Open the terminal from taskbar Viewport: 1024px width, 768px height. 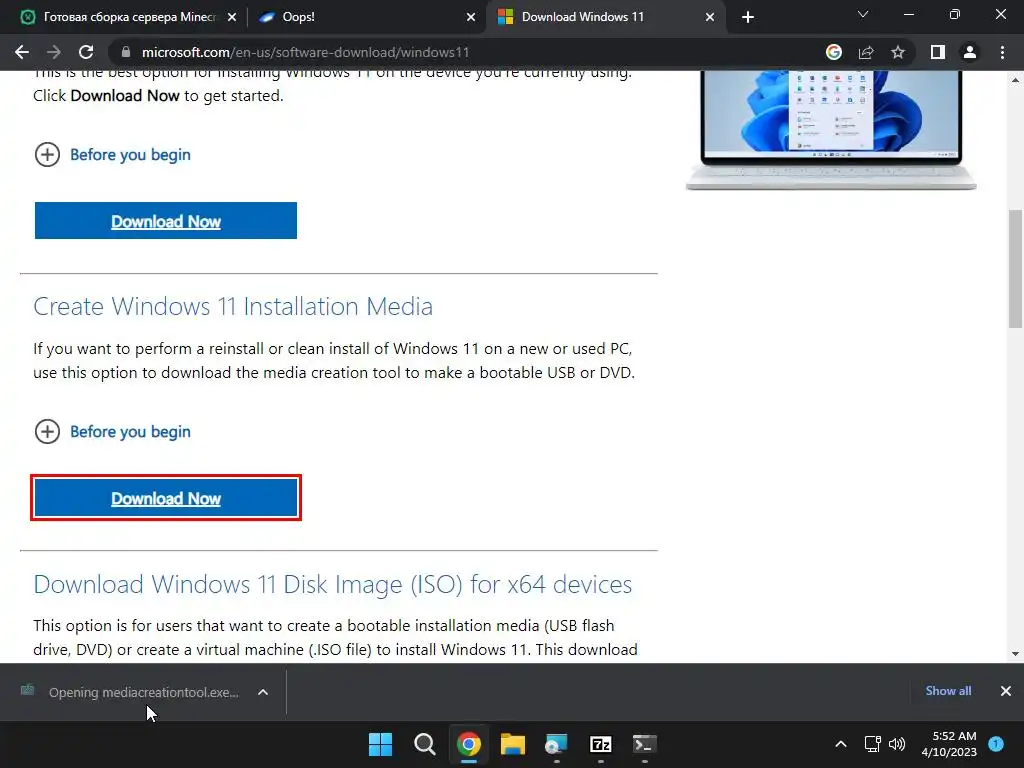tap(645, 744)
